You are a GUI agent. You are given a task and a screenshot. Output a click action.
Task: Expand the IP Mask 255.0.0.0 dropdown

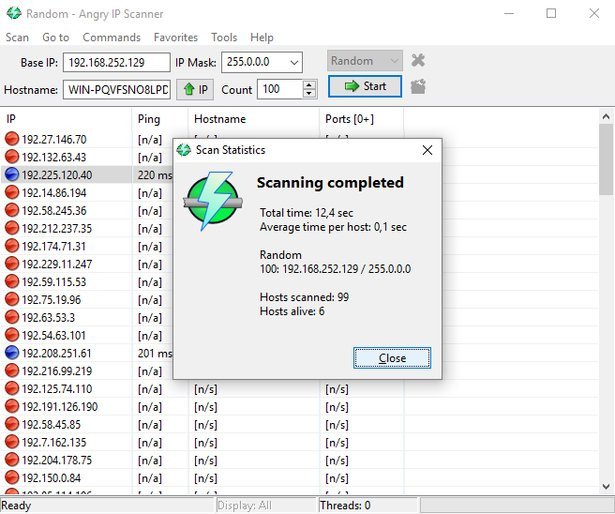(x=294, y=62)
